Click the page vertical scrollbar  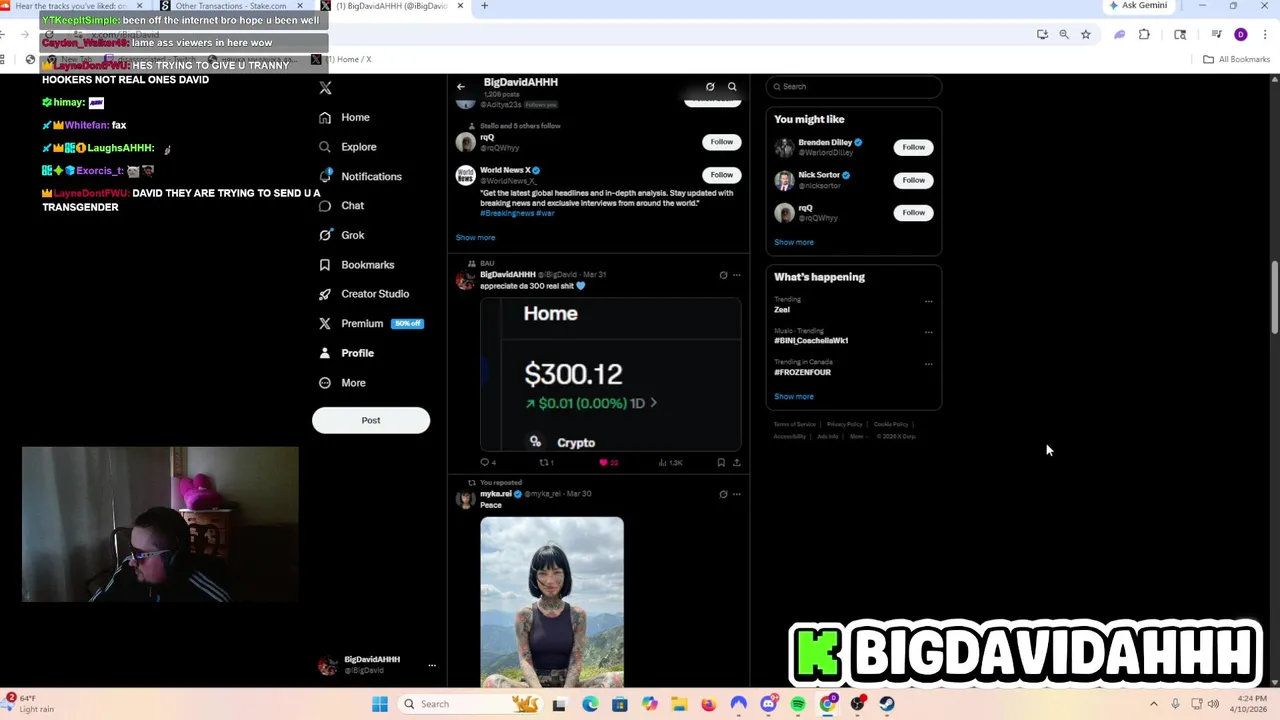tap(1274, 300)
